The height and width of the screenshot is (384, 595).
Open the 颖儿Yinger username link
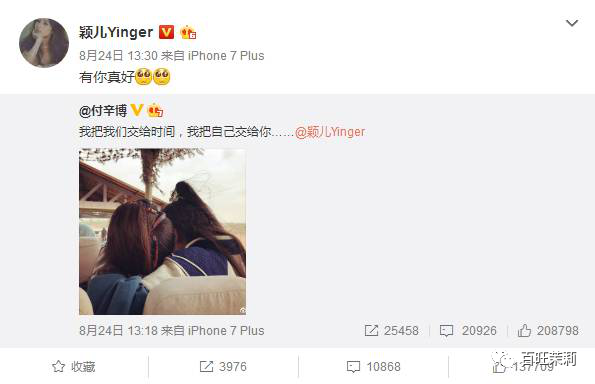[116, 32]
